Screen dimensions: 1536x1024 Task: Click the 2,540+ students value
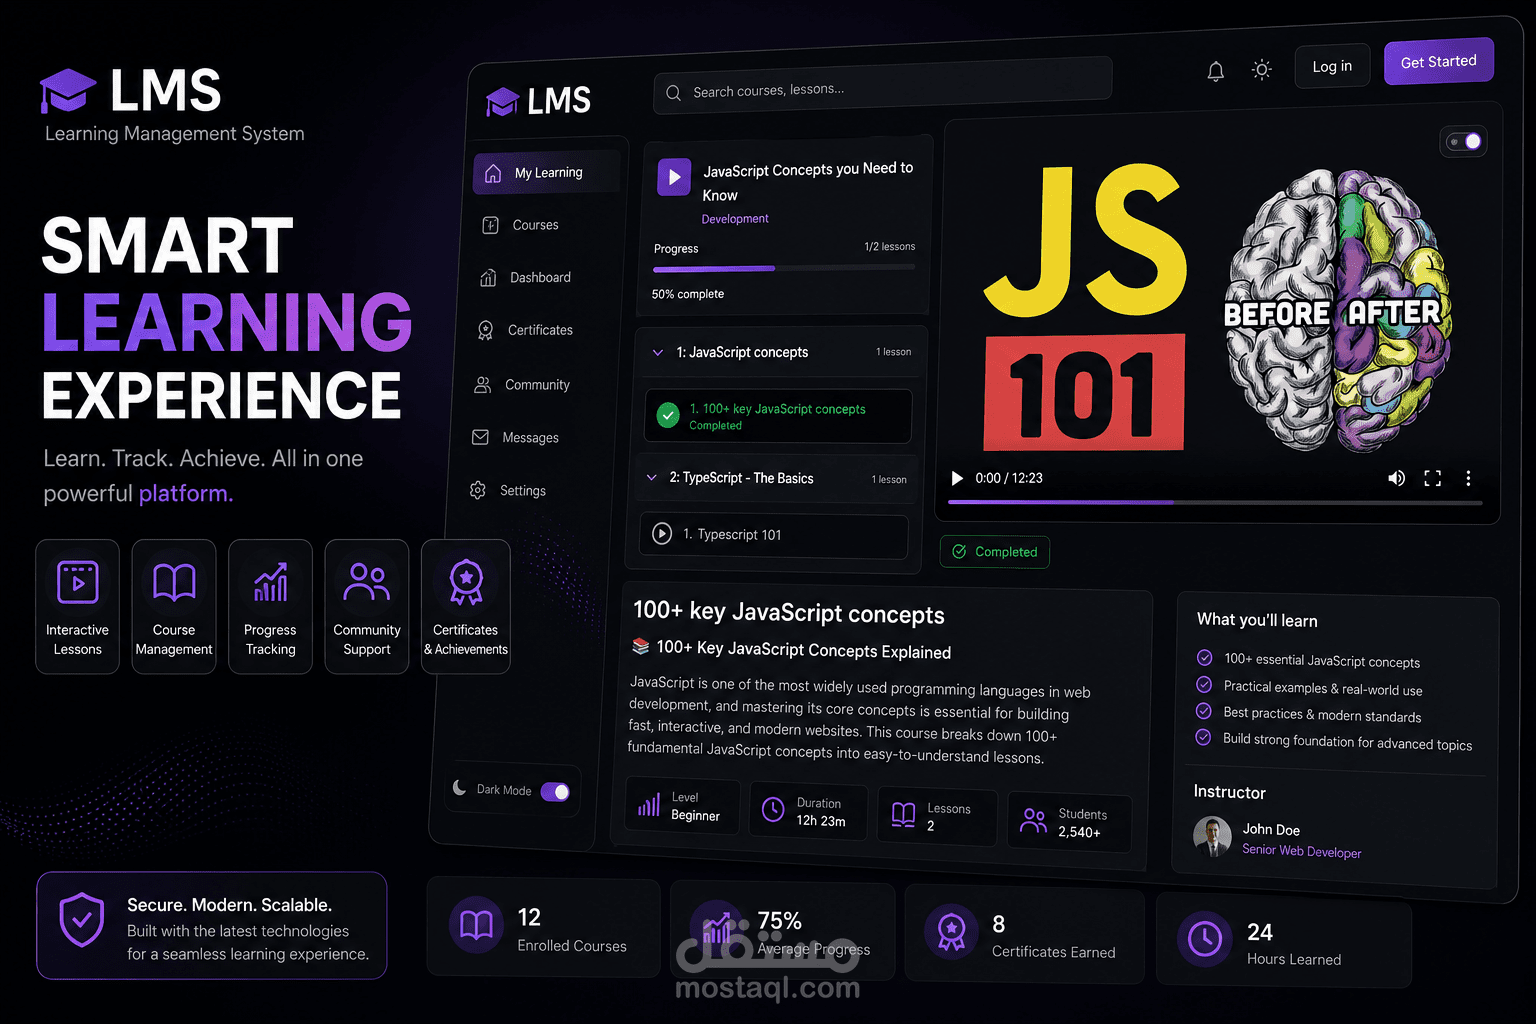(1079, 832)
